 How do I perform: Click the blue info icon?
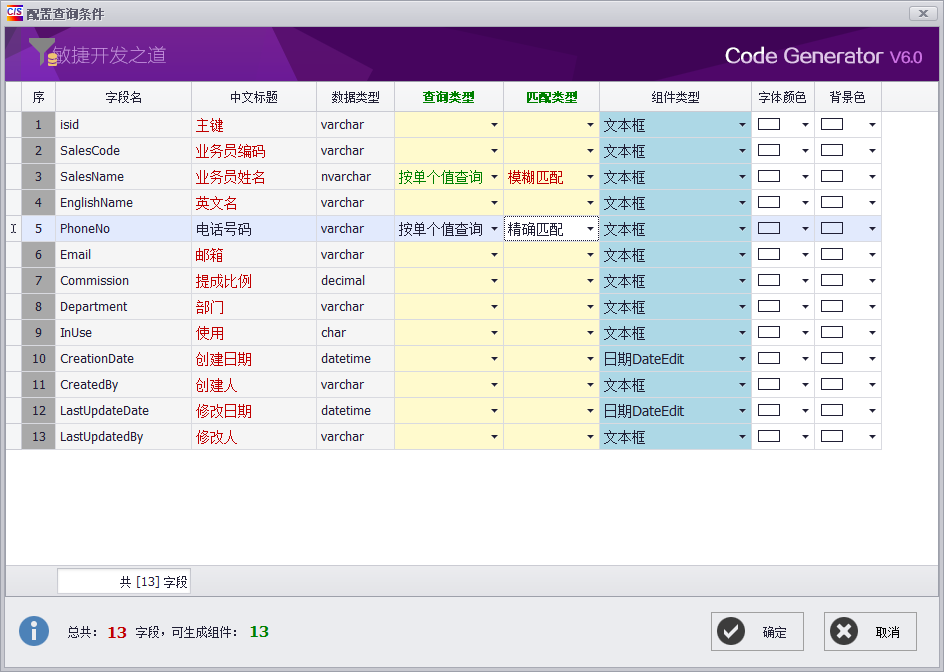tap(34, 631)
